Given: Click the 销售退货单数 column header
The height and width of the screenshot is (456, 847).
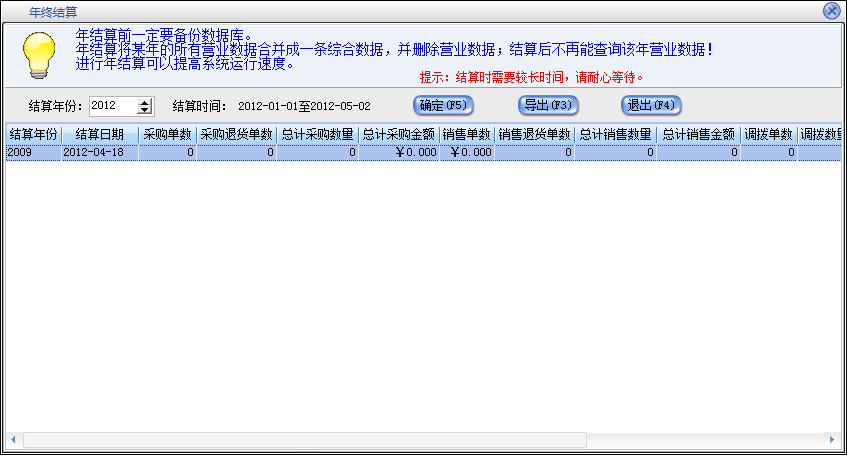Looking at the screenshot, I should pos(534,134).
